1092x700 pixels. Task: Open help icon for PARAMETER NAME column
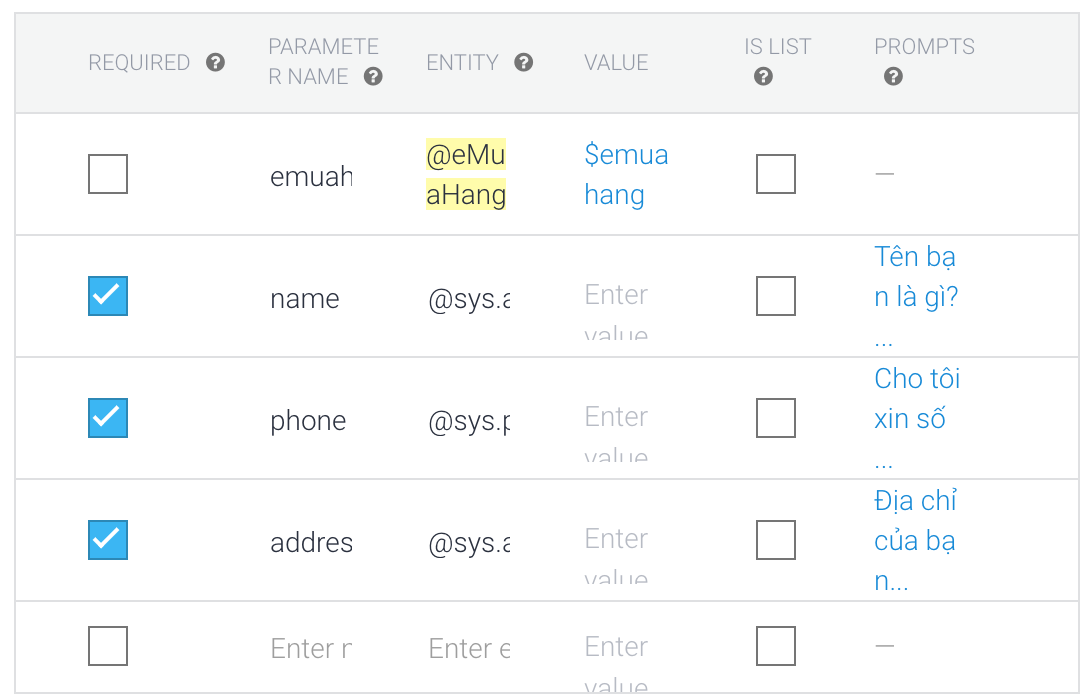click(x=373, y=77)
